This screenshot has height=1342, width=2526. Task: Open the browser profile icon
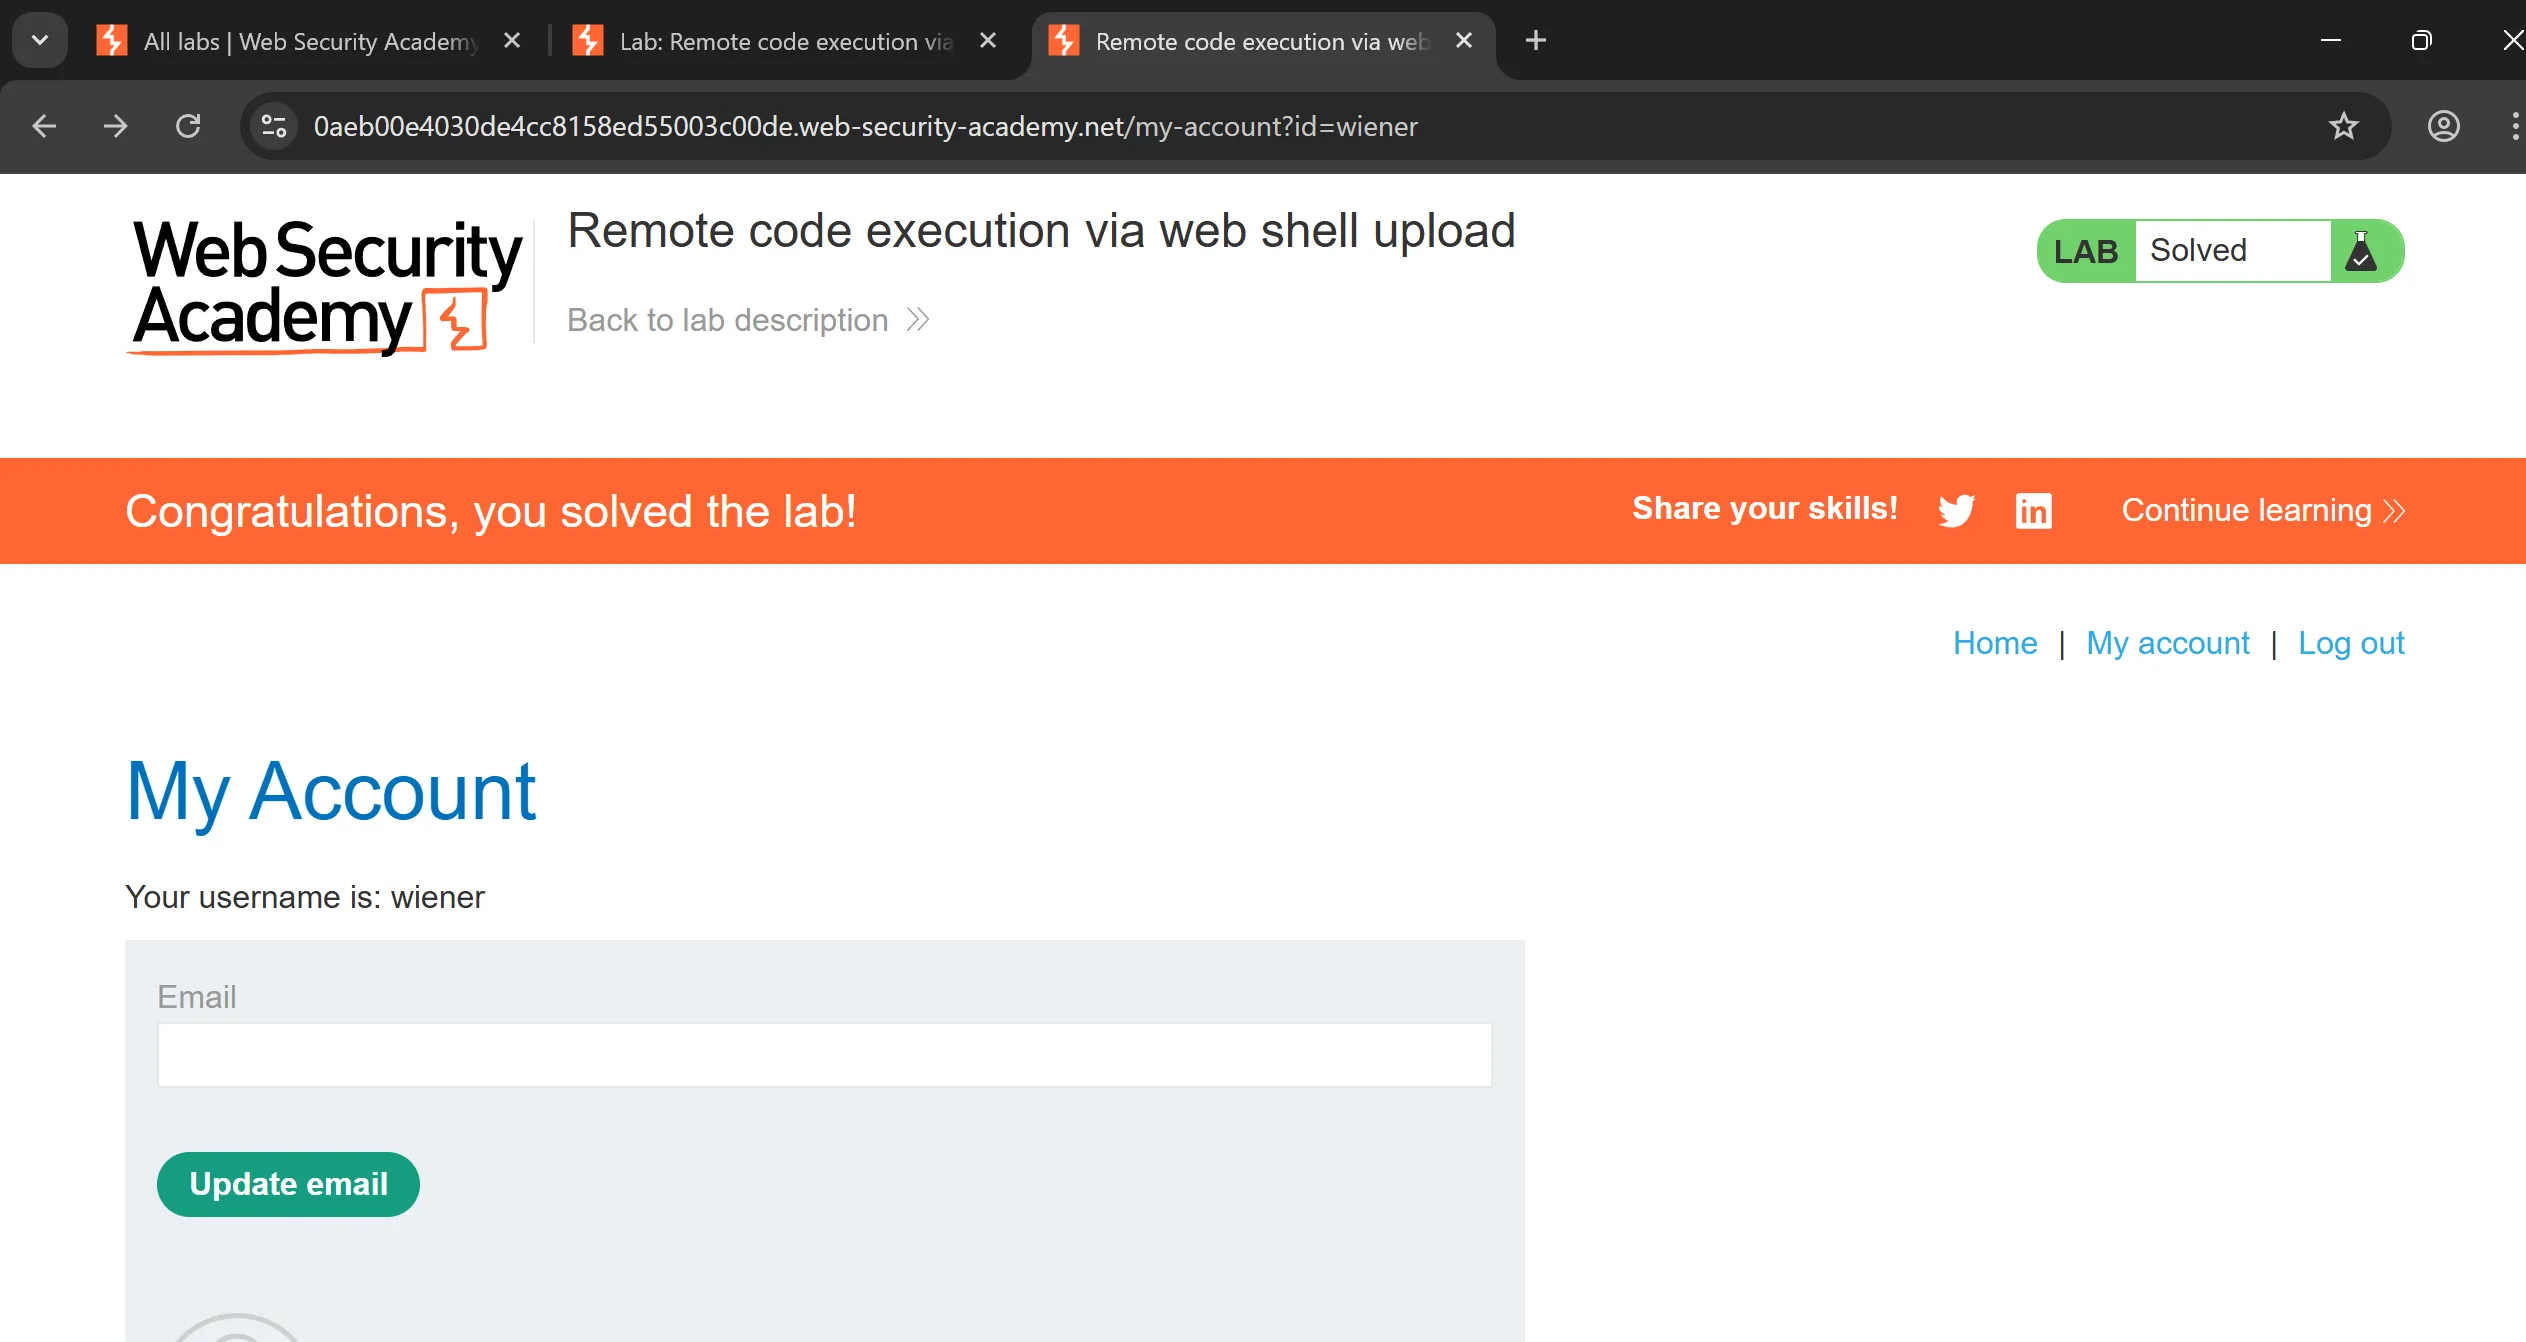pos(2443,126)
